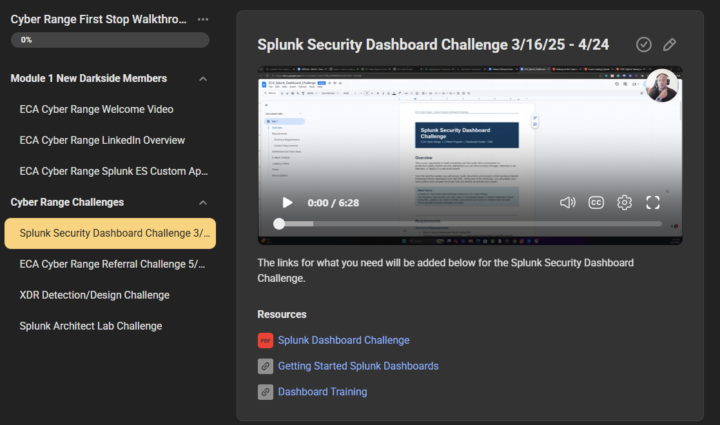
Task: Open the Splunk Dashboard Challenge PDF link
Action: [x=343, y=340]
